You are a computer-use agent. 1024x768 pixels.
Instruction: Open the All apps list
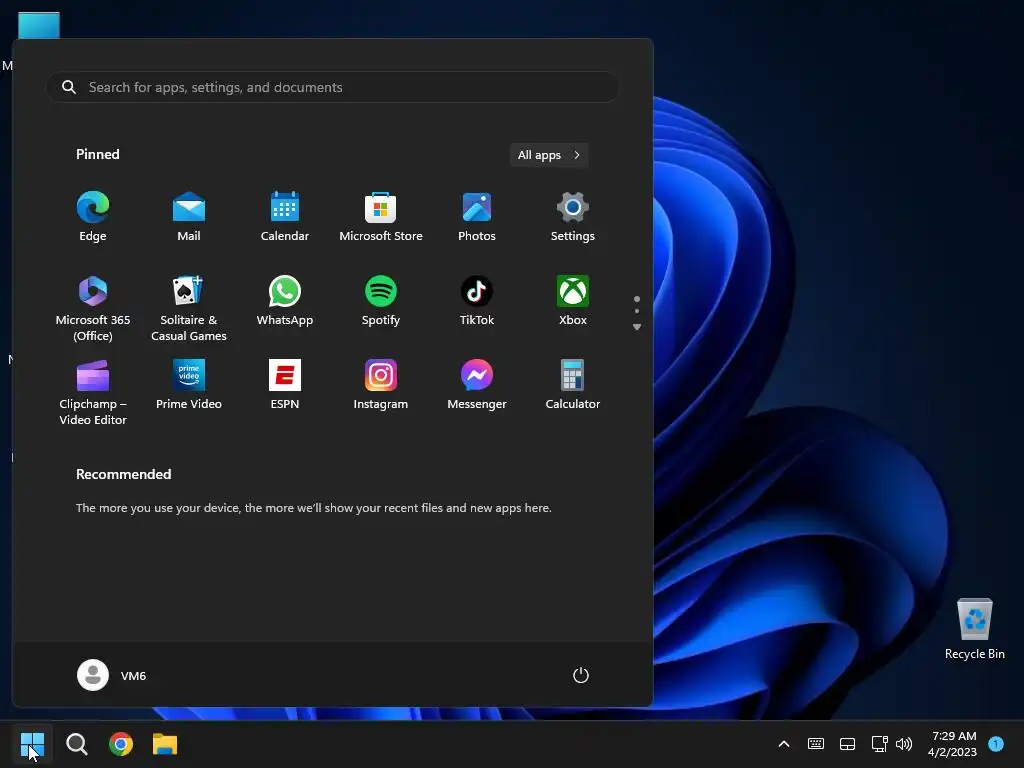click(x=549, y=155)
